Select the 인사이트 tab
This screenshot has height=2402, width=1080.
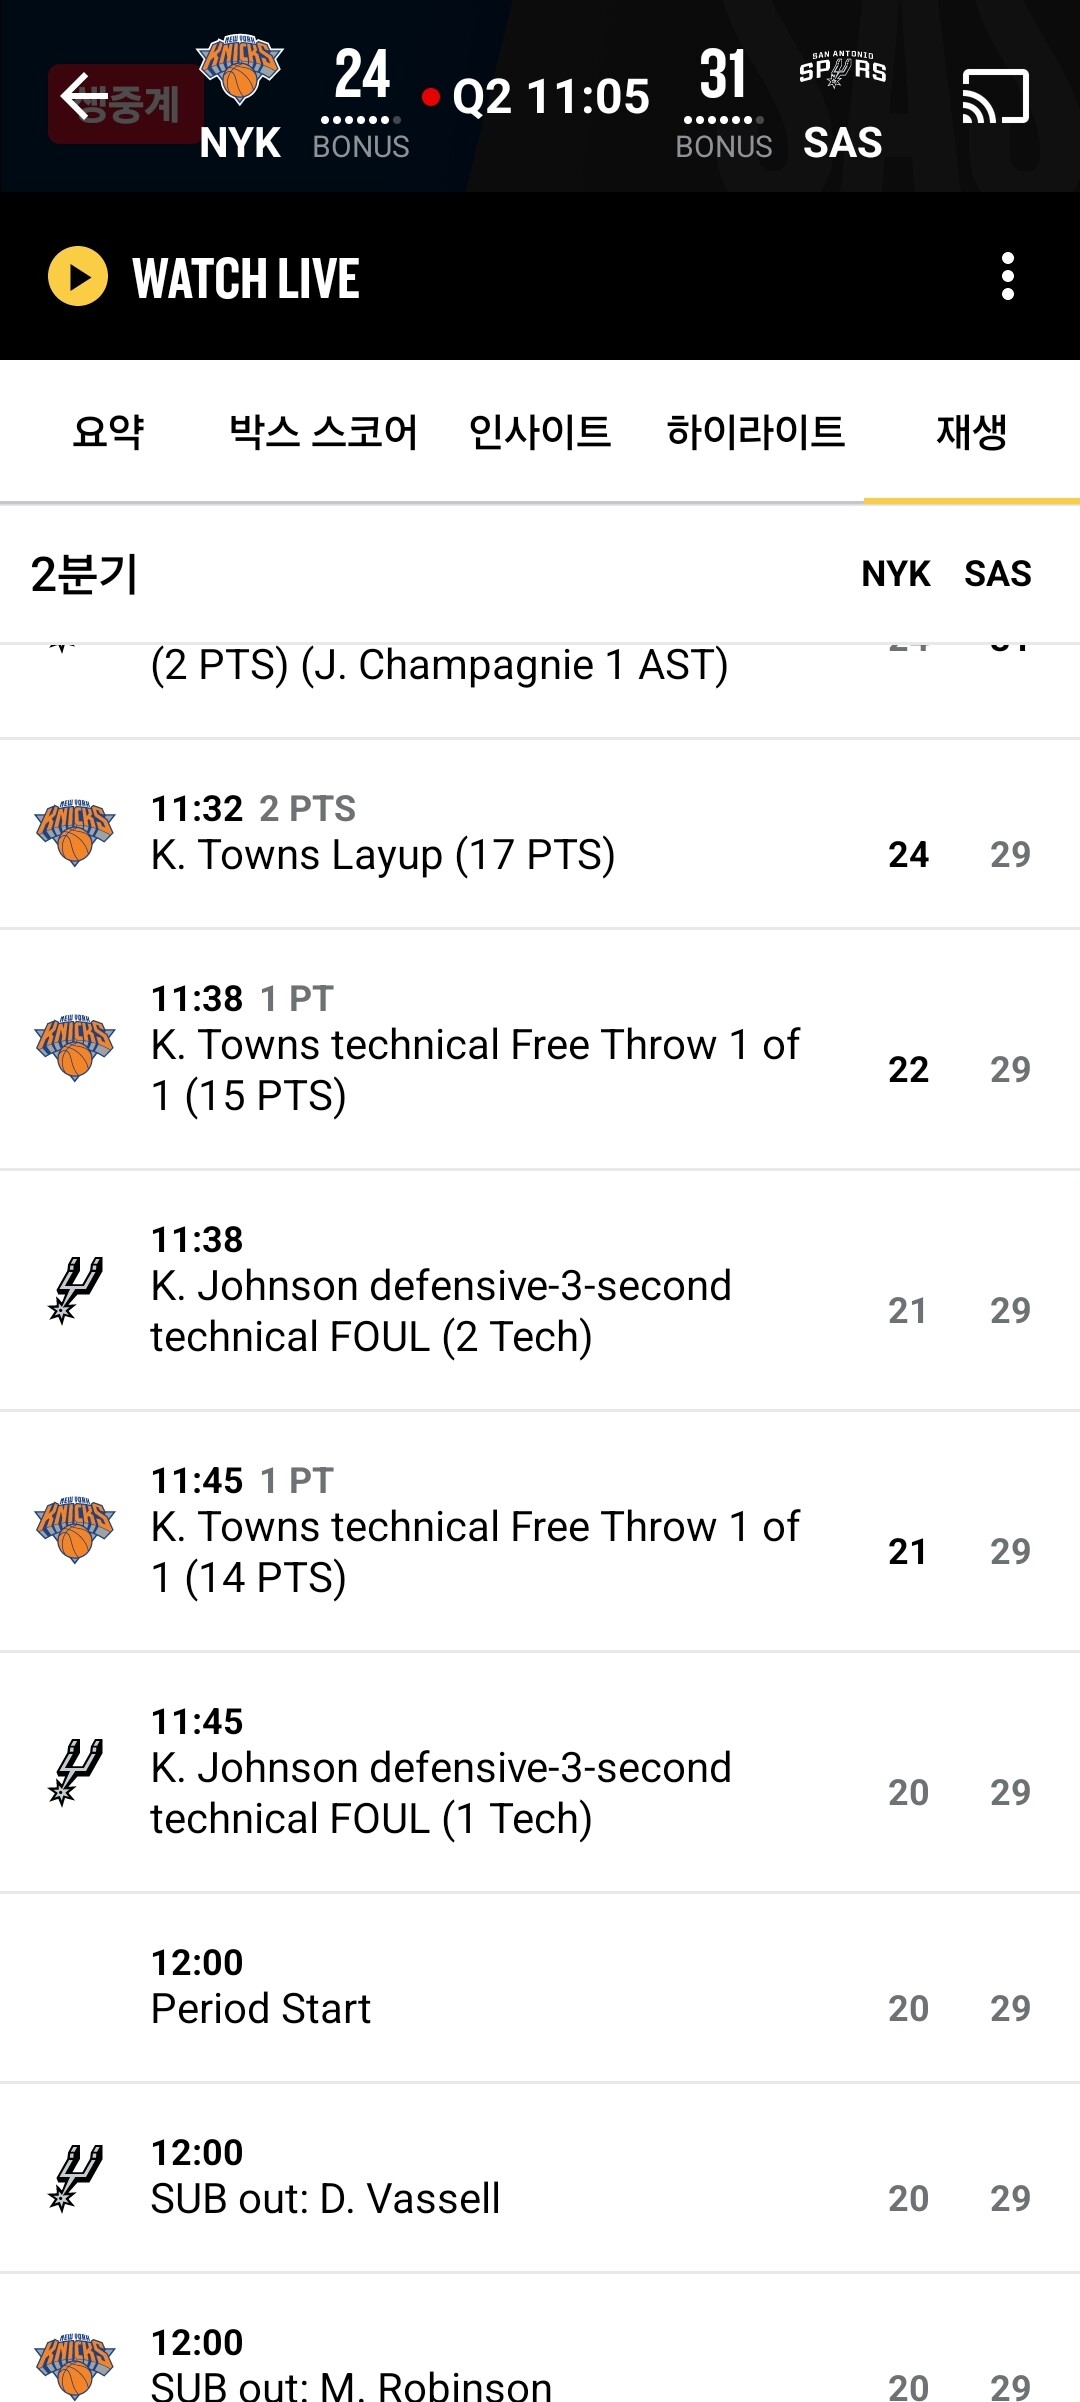(x=540, y=432)
